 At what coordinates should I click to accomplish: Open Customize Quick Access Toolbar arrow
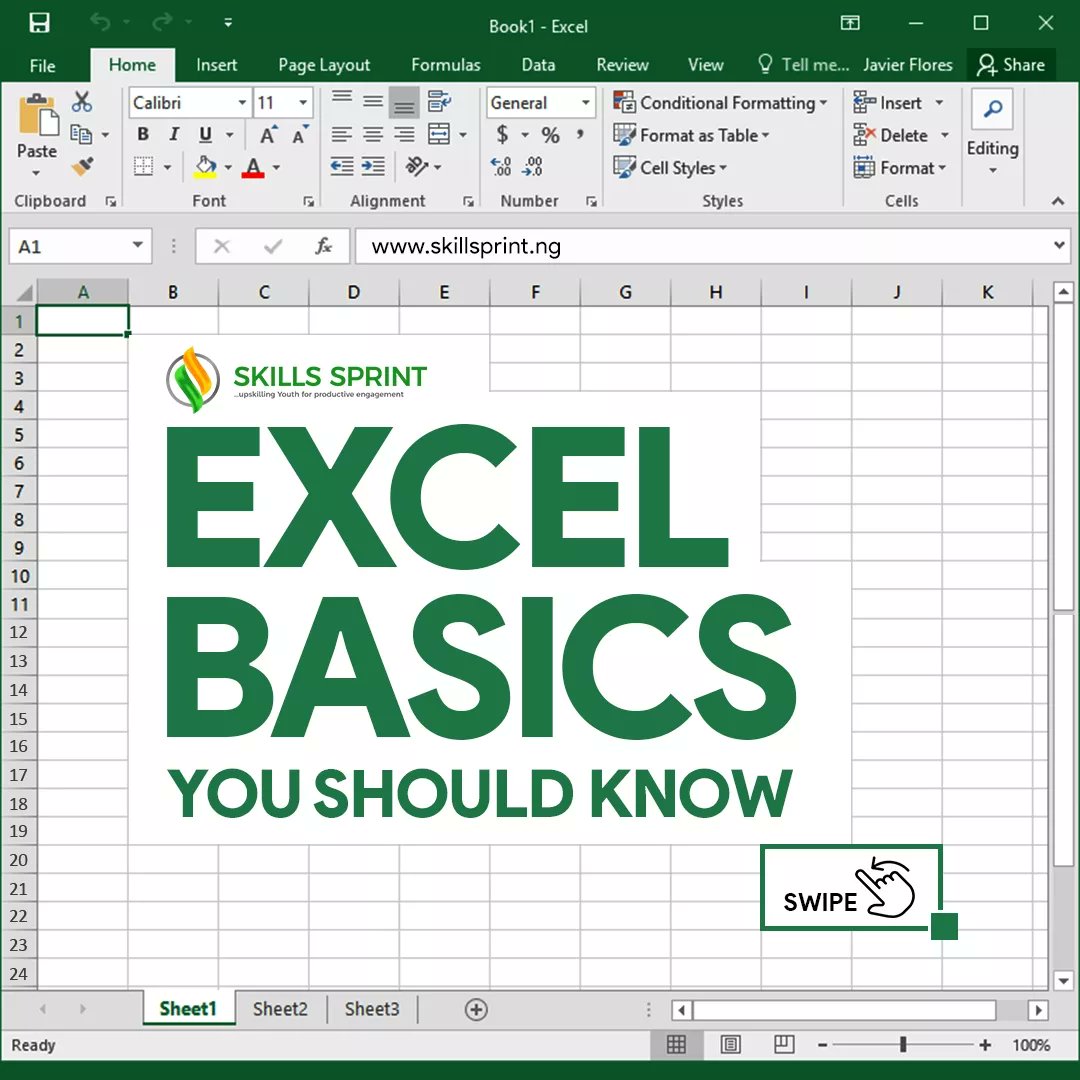[x=228, y=23]
